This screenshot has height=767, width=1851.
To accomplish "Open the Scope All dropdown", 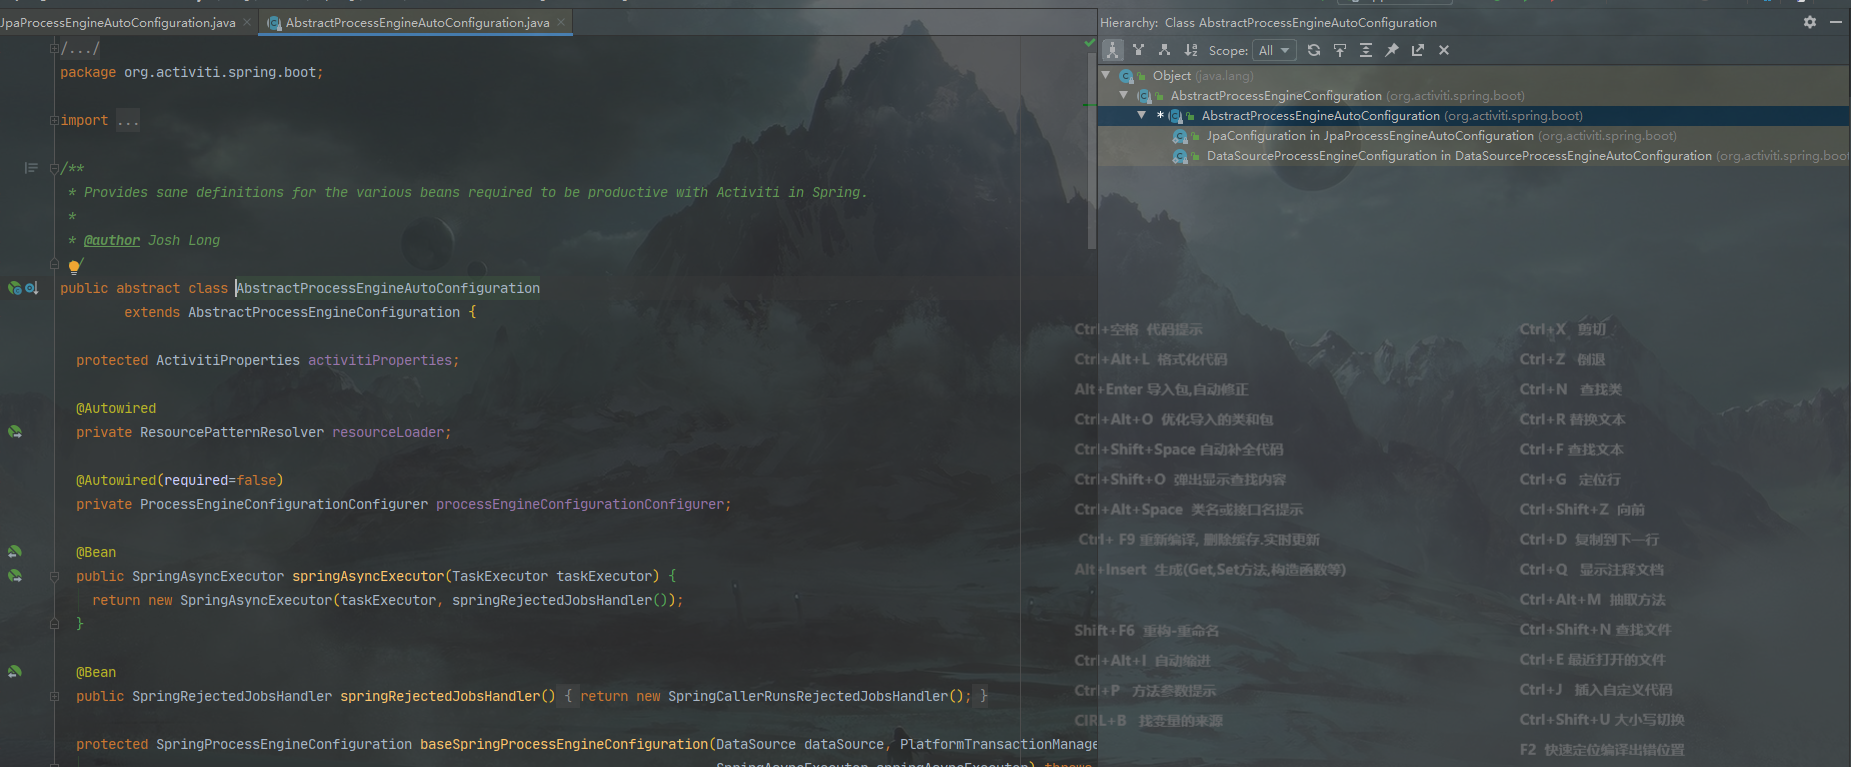I will [1275, 50].
